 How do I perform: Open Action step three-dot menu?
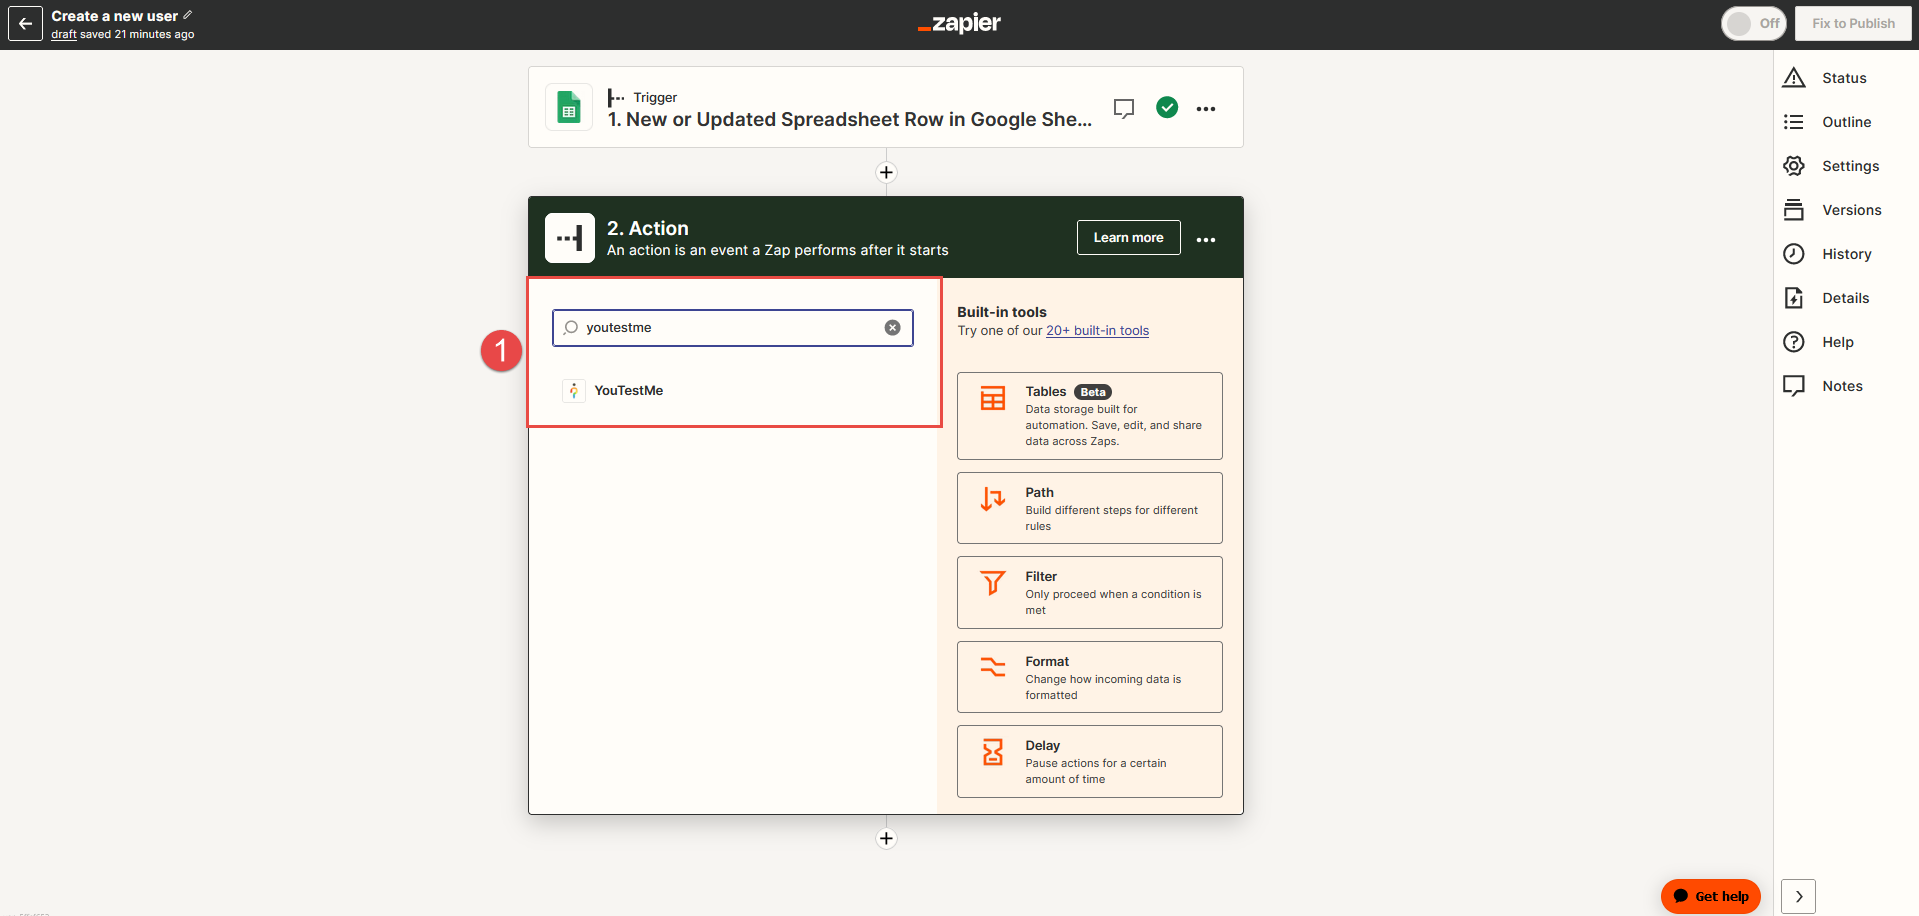tap(1206, 239)
